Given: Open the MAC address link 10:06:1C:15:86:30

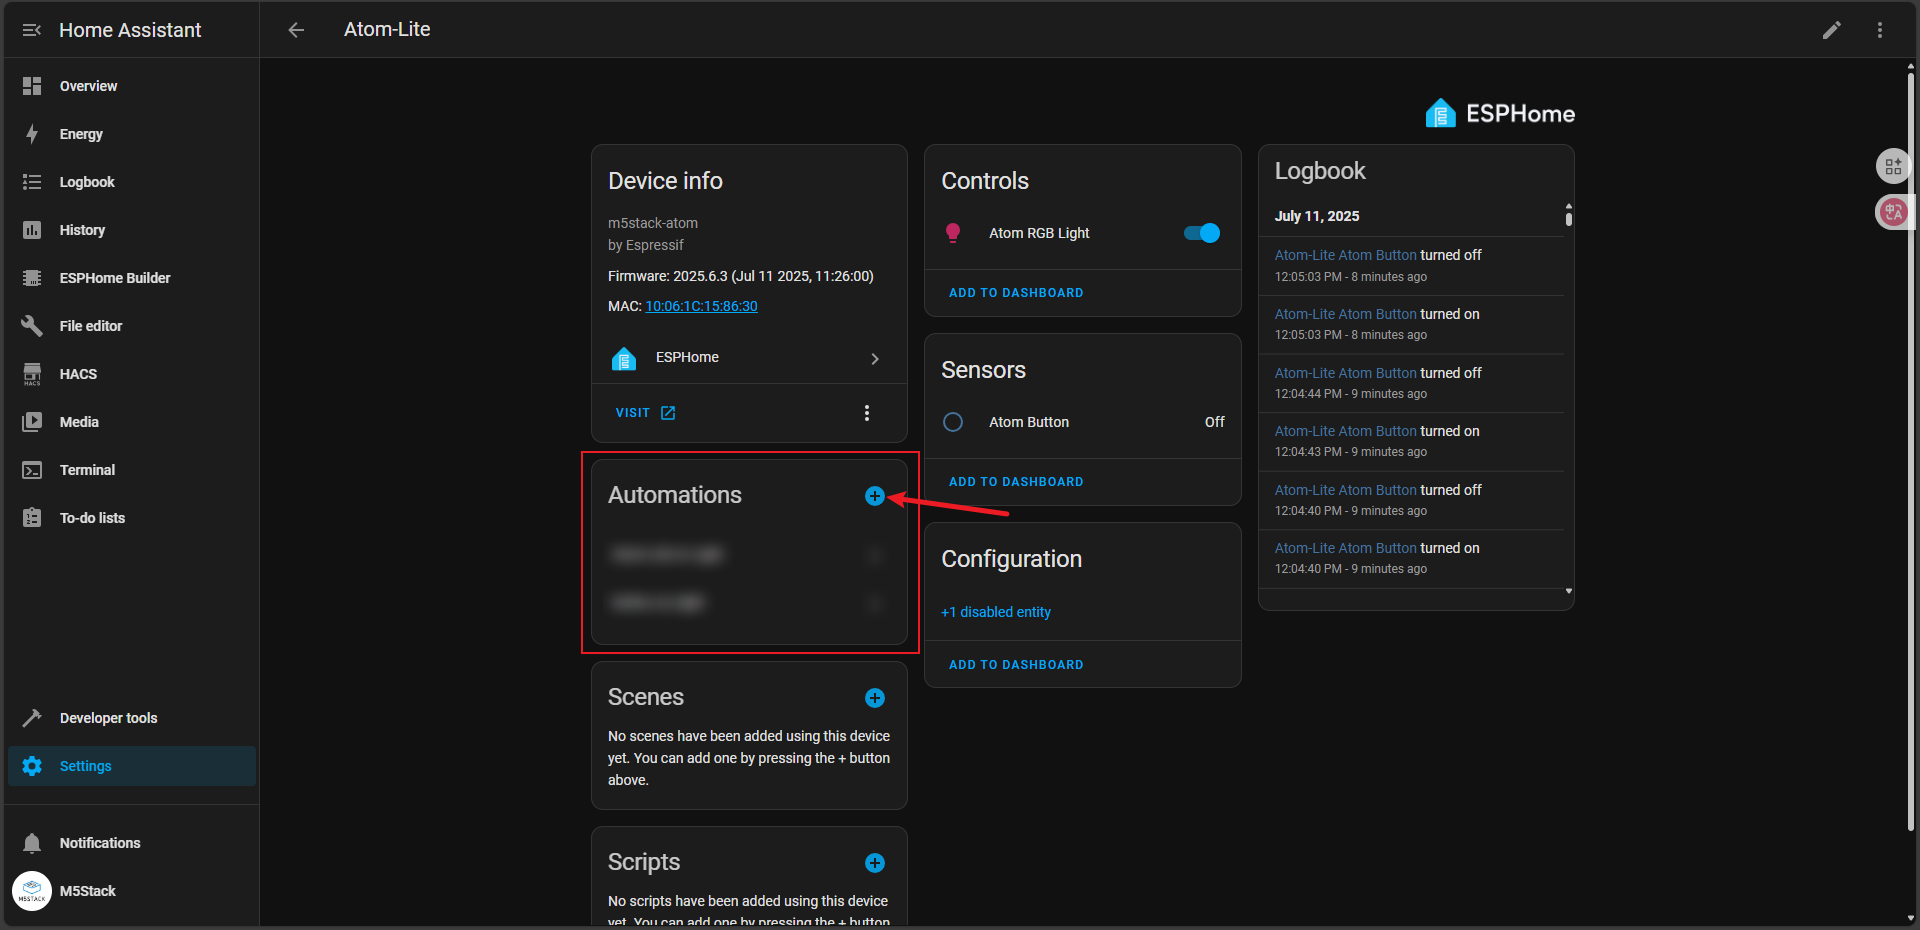Looking at the screenshot, I should (x=701, y=306).
